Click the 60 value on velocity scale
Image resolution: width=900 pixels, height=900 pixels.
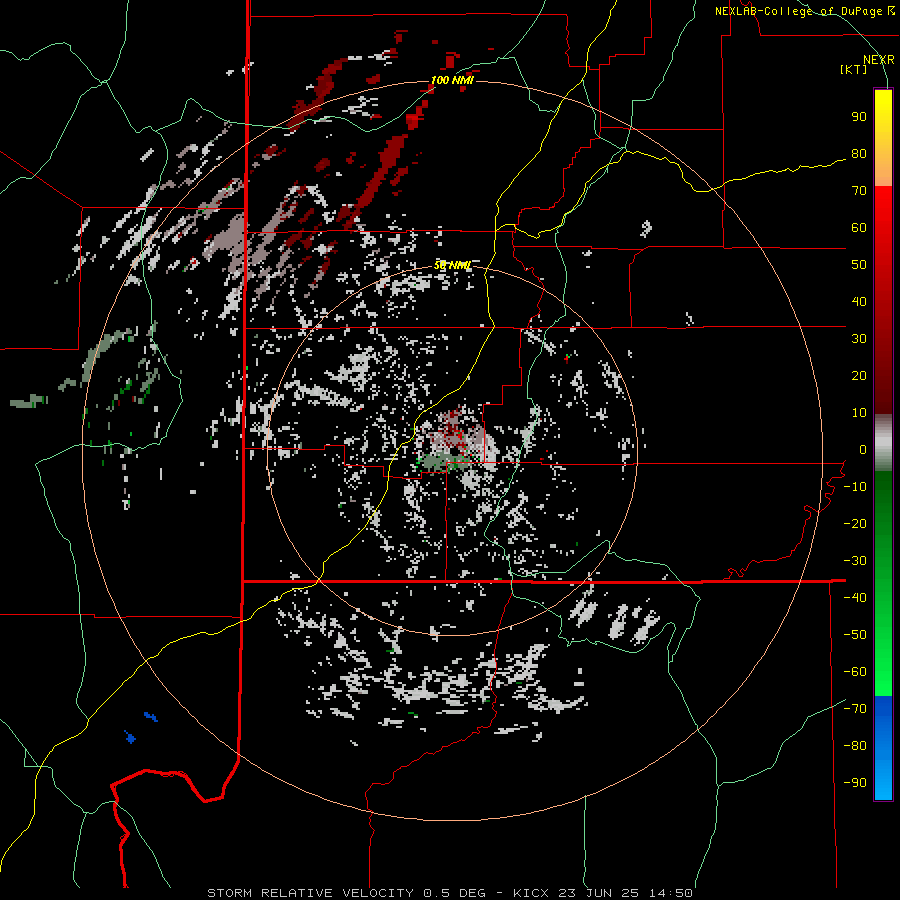pyautogui.click(x=859, y=228)
